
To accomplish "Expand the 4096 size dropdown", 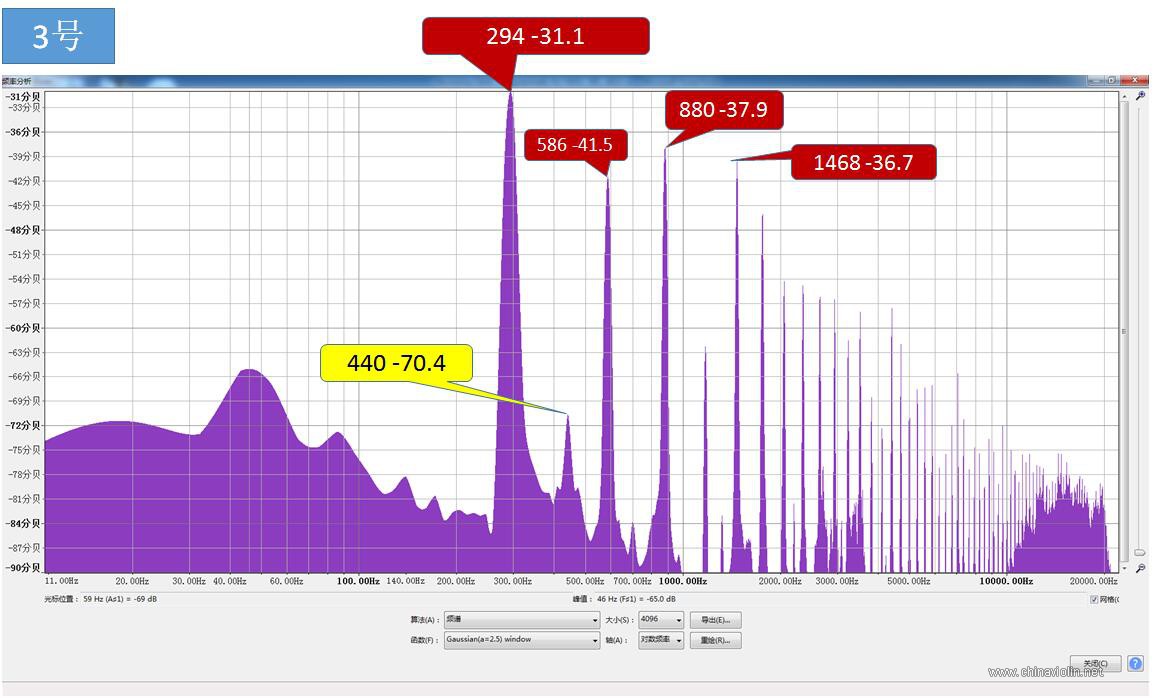I will coord(661,620).
